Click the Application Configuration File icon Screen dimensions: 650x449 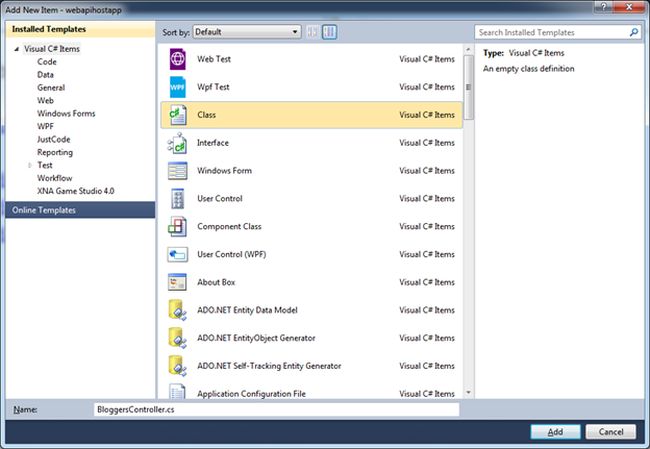[178, 391]
